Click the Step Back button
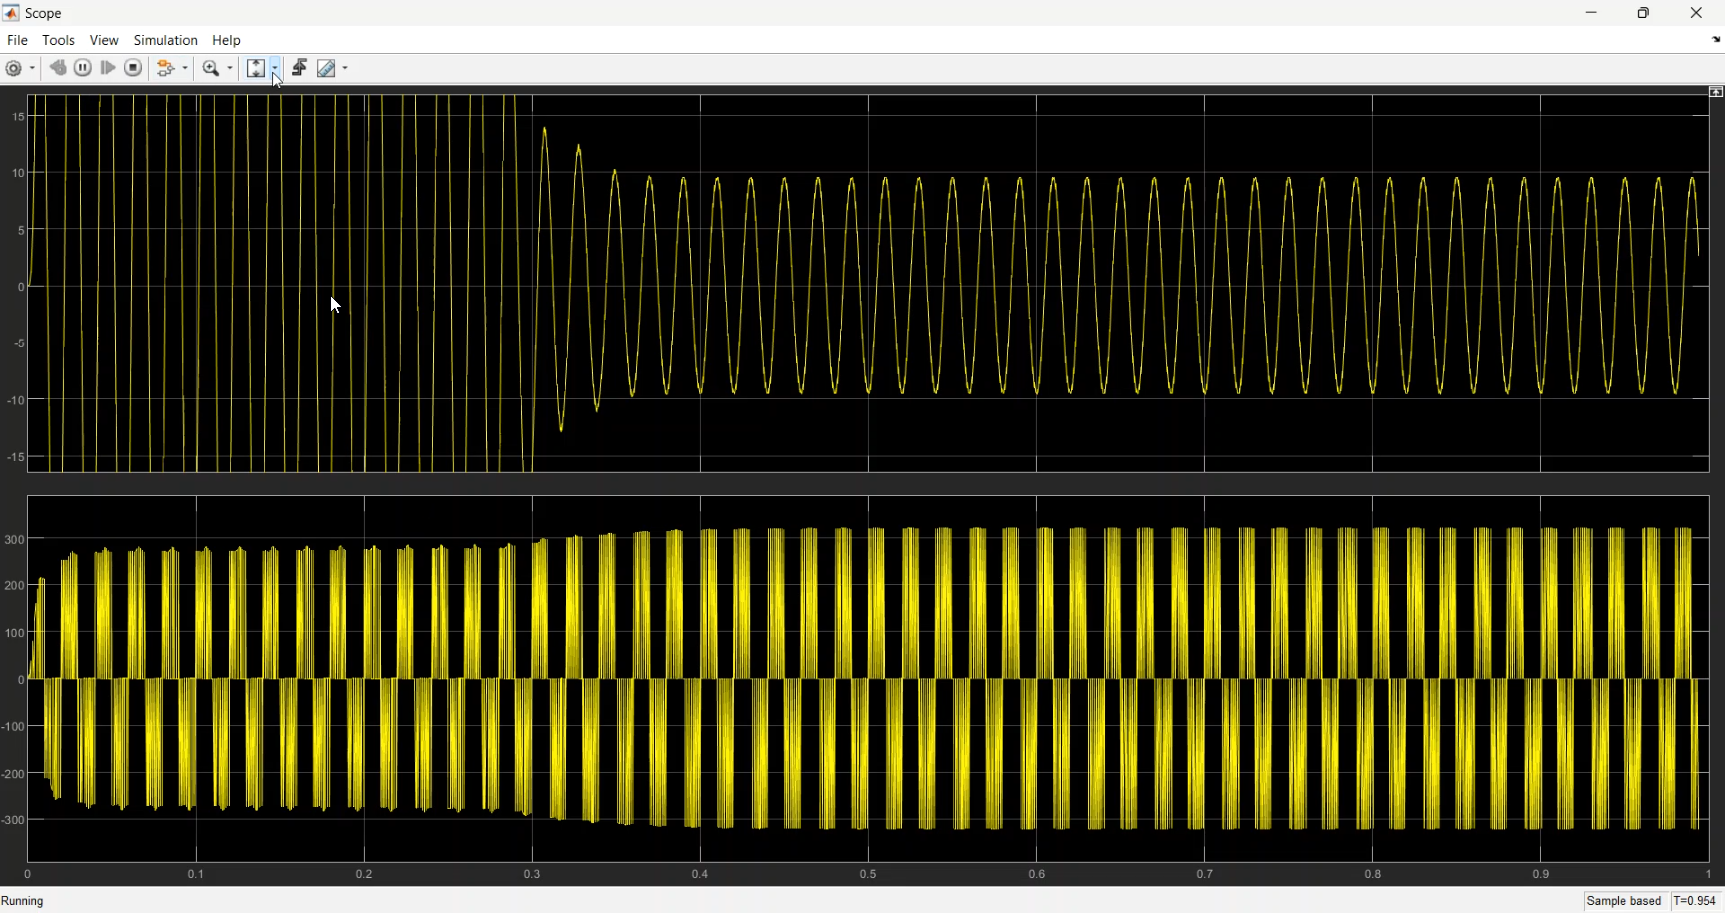This screenshot has width=1725, height=913. click(x=58, y=68)
